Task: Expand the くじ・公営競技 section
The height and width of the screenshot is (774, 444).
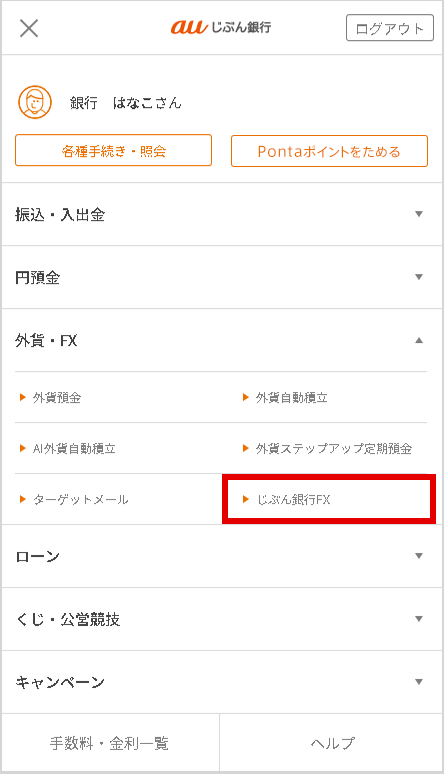Action: 222,619
